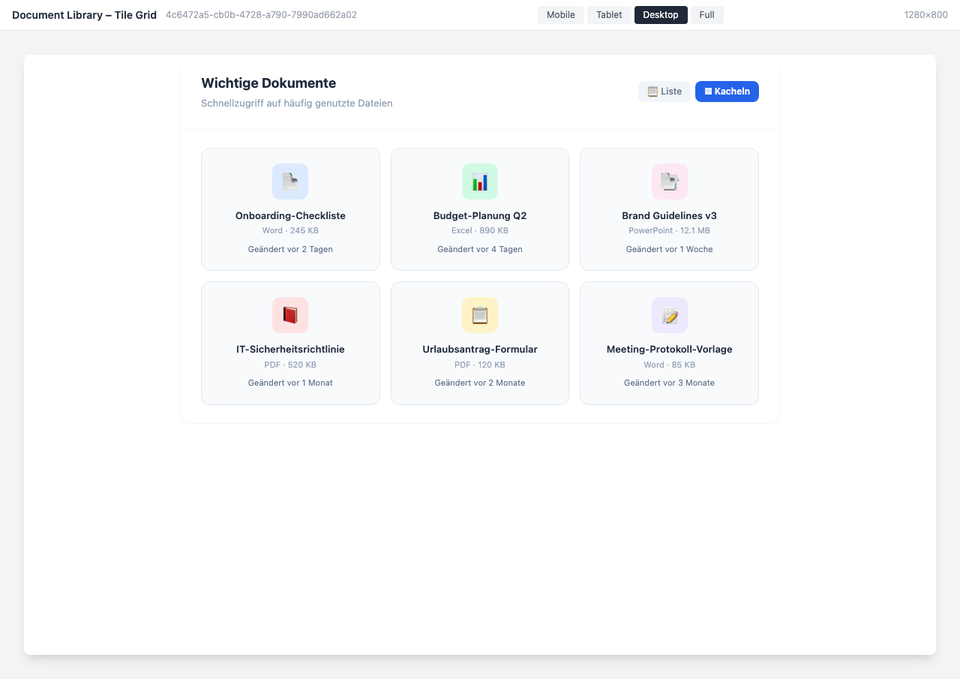Click the 1280×800 resolution label

point(925,15)
